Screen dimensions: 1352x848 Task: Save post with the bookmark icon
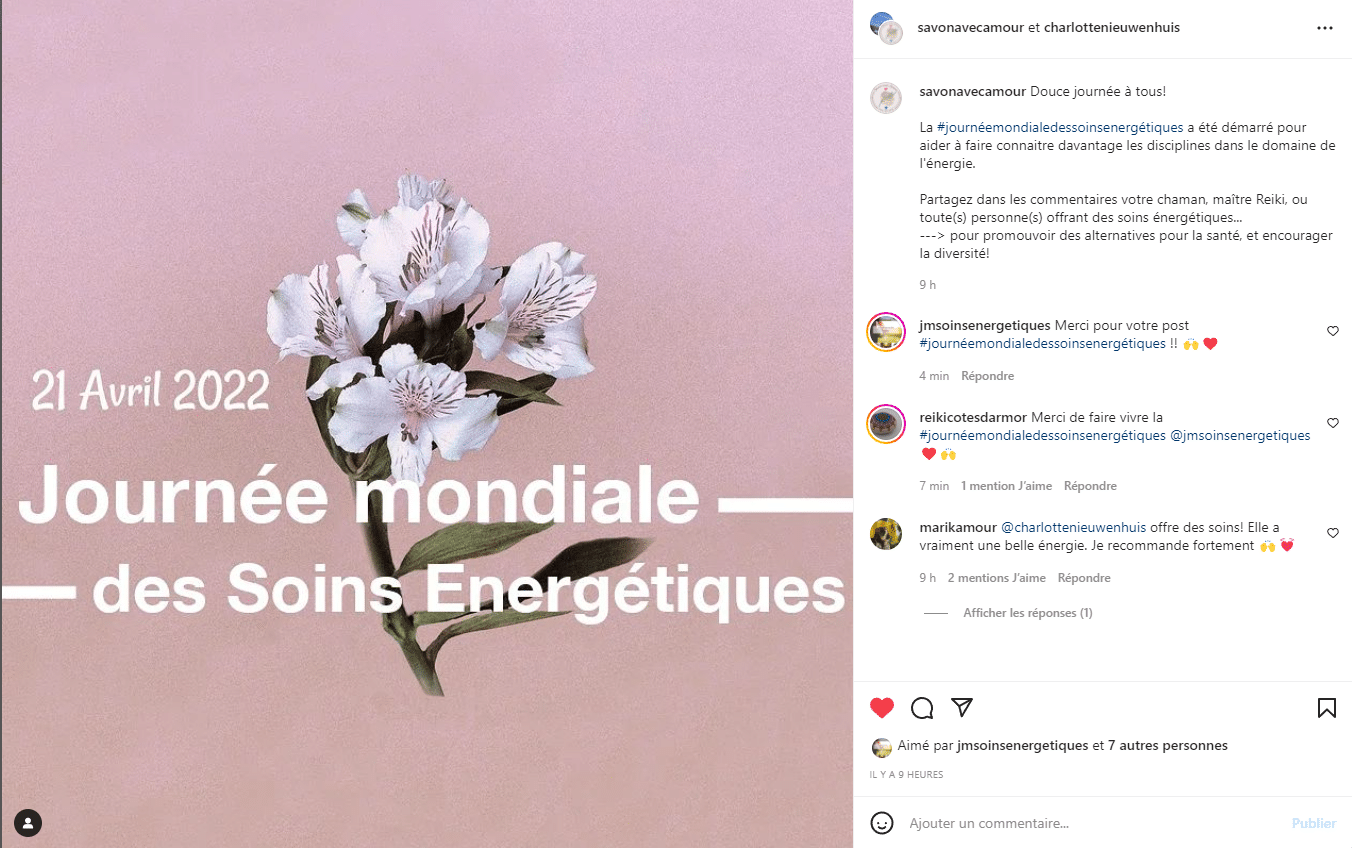tap(1326, 708)
